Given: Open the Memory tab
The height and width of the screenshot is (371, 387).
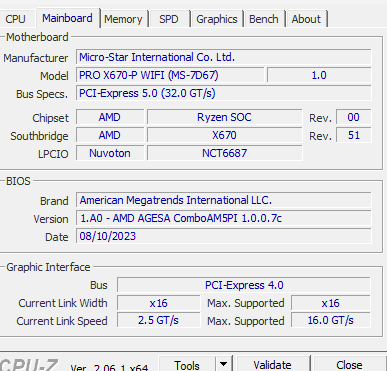Looking at the screenshot, I should pyautogui.click(x=123, y=19).
